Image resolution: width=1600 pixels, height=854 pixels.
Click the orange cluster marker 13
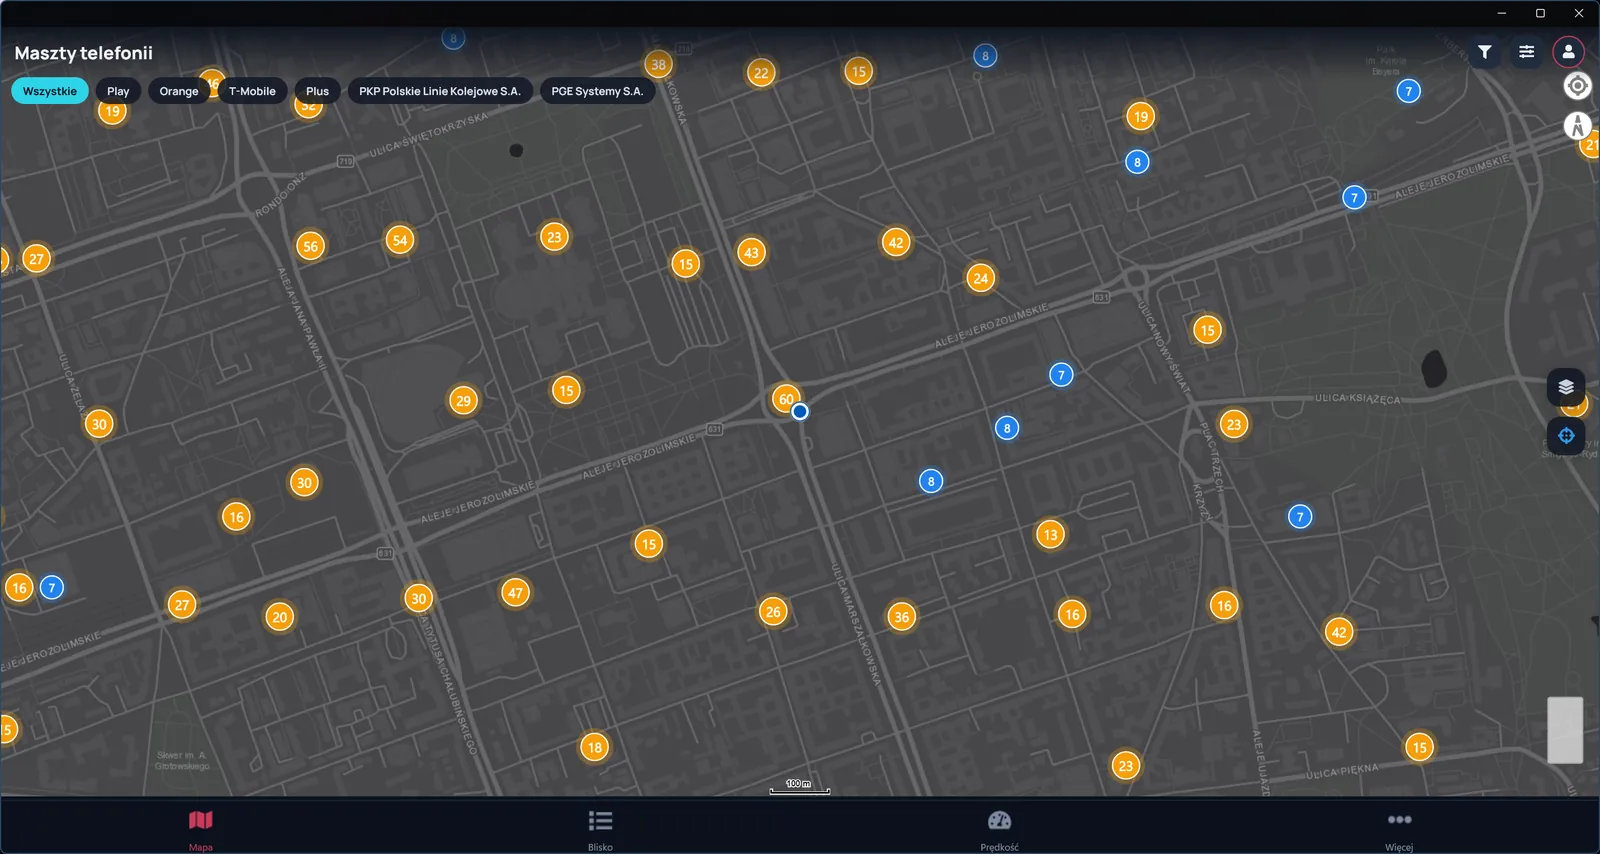(x=1050, y=535)
